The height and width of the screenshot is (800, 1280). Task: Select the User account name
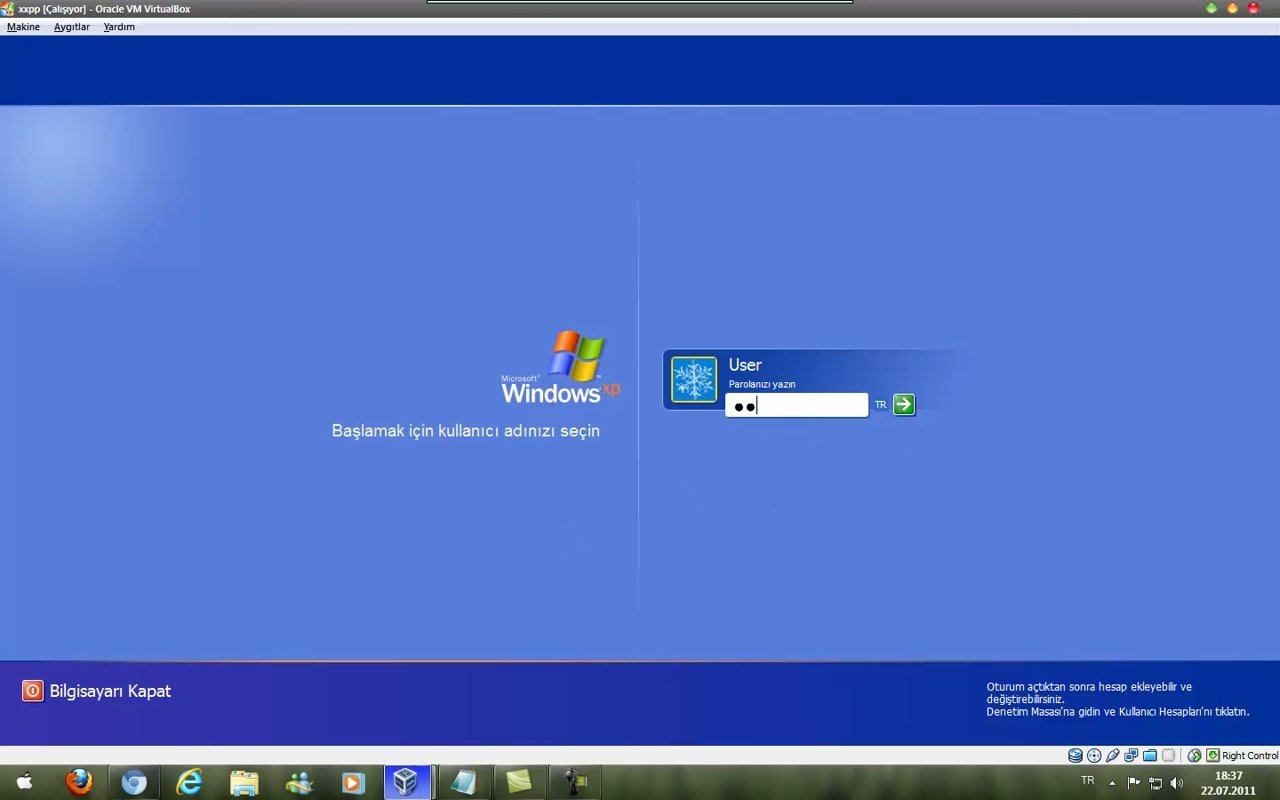coord(745,365)
